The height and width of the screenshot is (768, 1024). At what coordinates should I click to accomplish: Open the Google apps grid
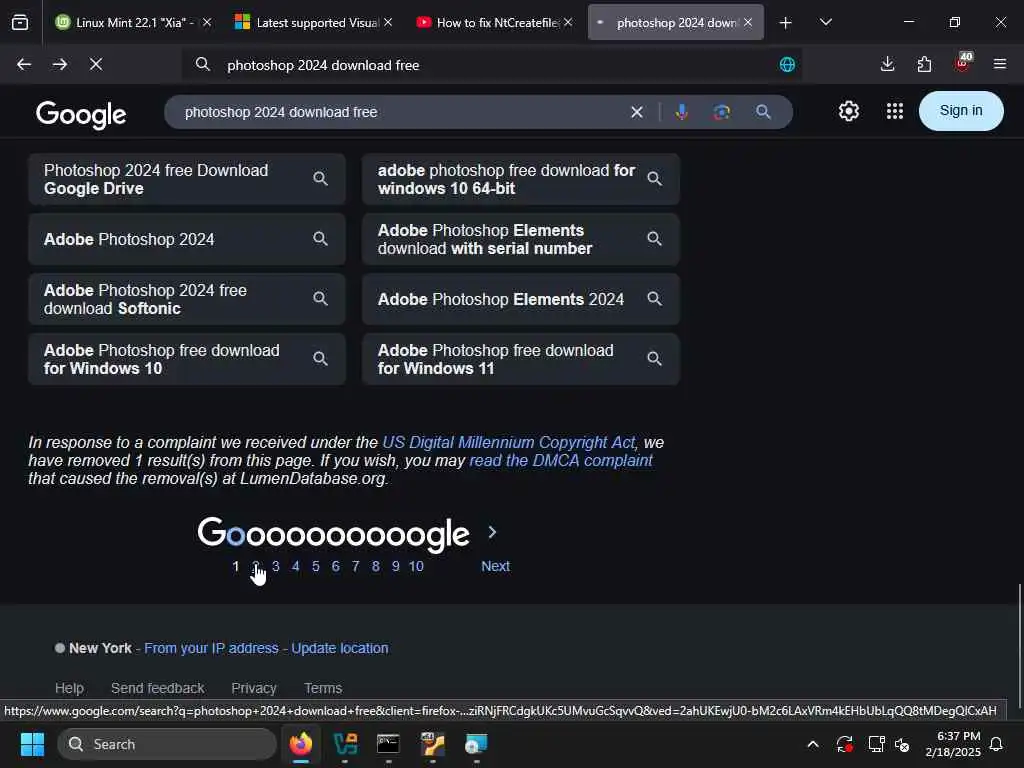pos(895,111)
